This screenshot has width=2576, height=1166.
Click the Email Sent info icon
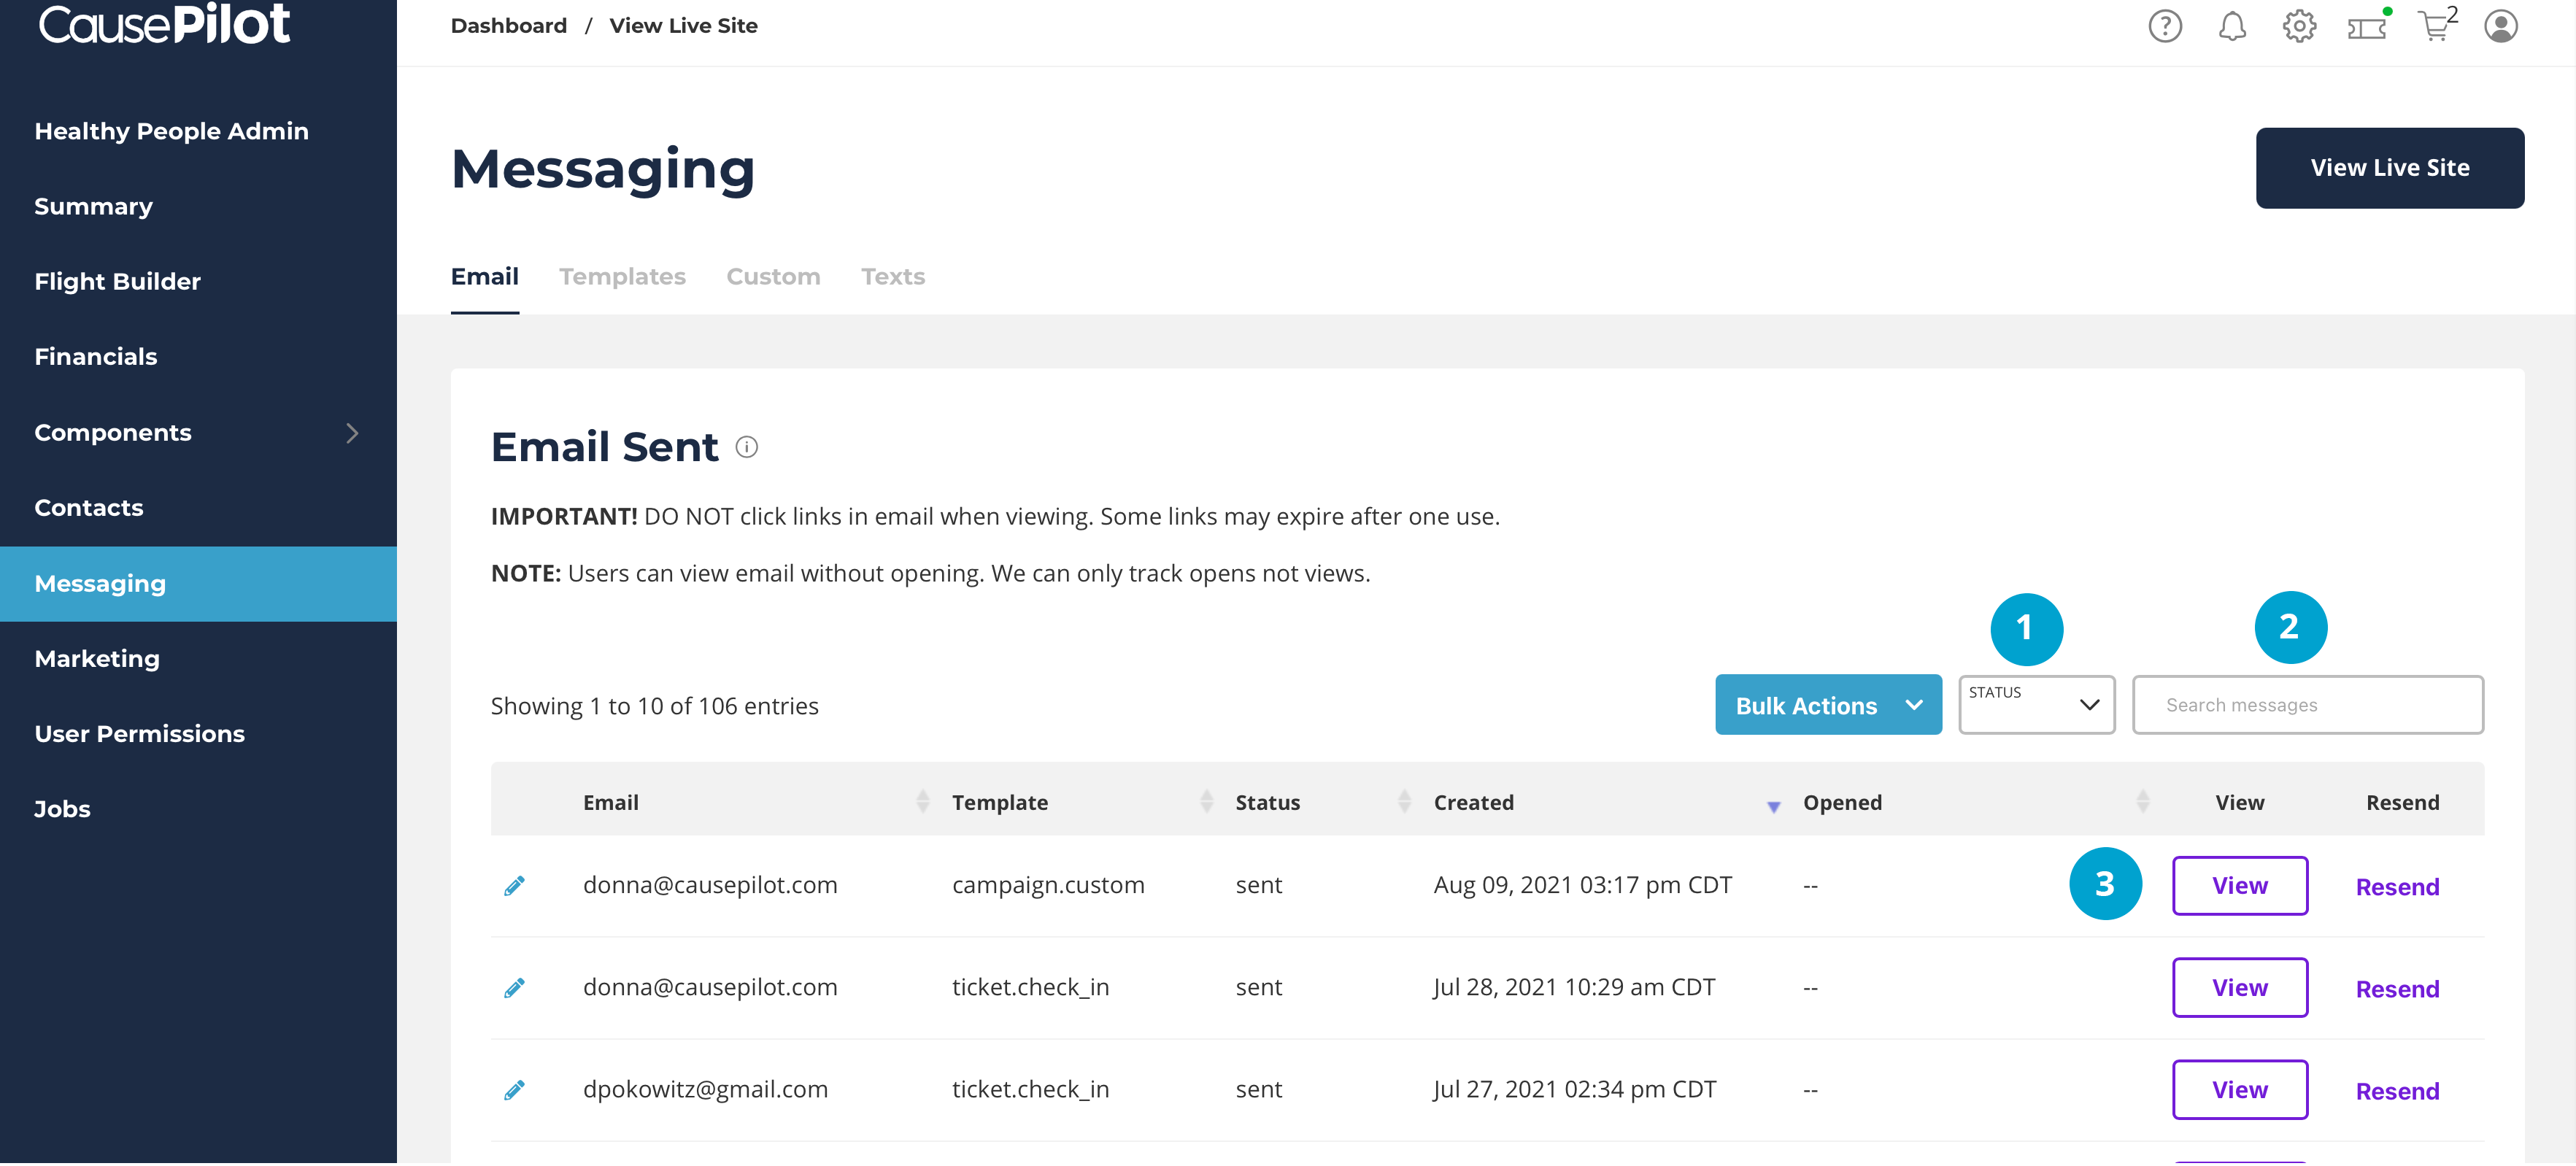(746, 447)
